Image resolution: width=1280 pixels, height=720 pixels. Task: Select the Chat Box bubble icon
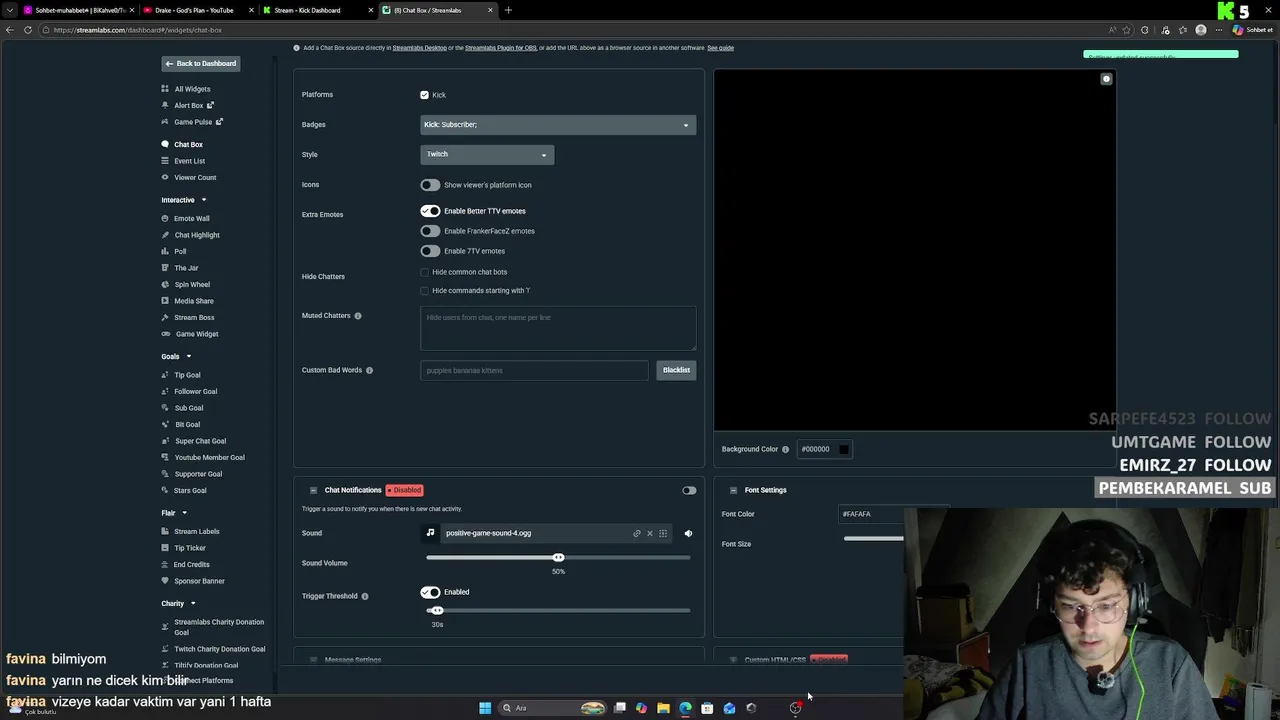[x=165, y=144]
